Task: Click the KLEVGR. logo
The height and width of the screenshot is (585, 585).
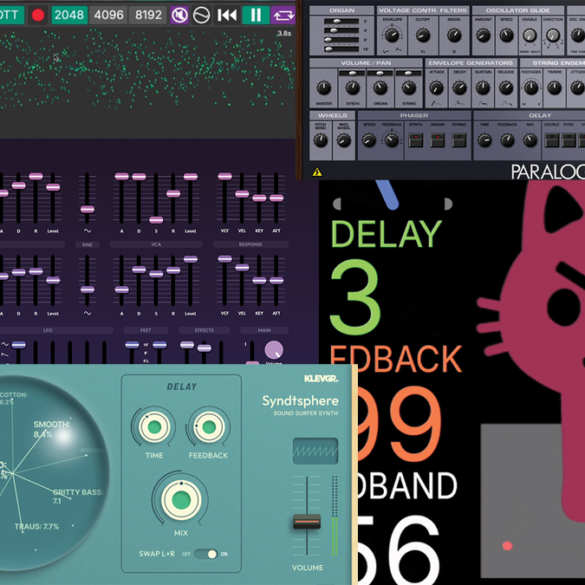Action: [x=321, y=379]
